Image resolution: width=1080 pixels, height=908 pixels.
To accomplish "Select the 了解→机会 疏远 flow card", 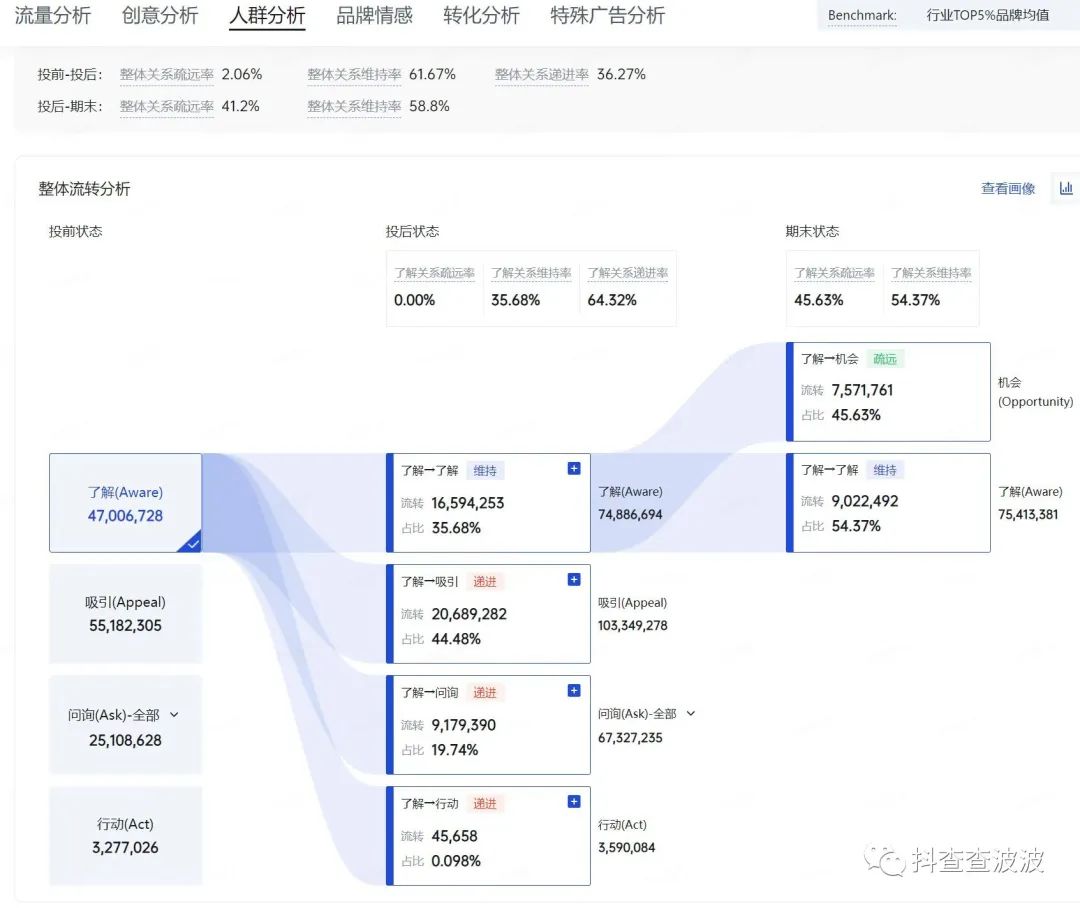I will [x=888, y=392].
